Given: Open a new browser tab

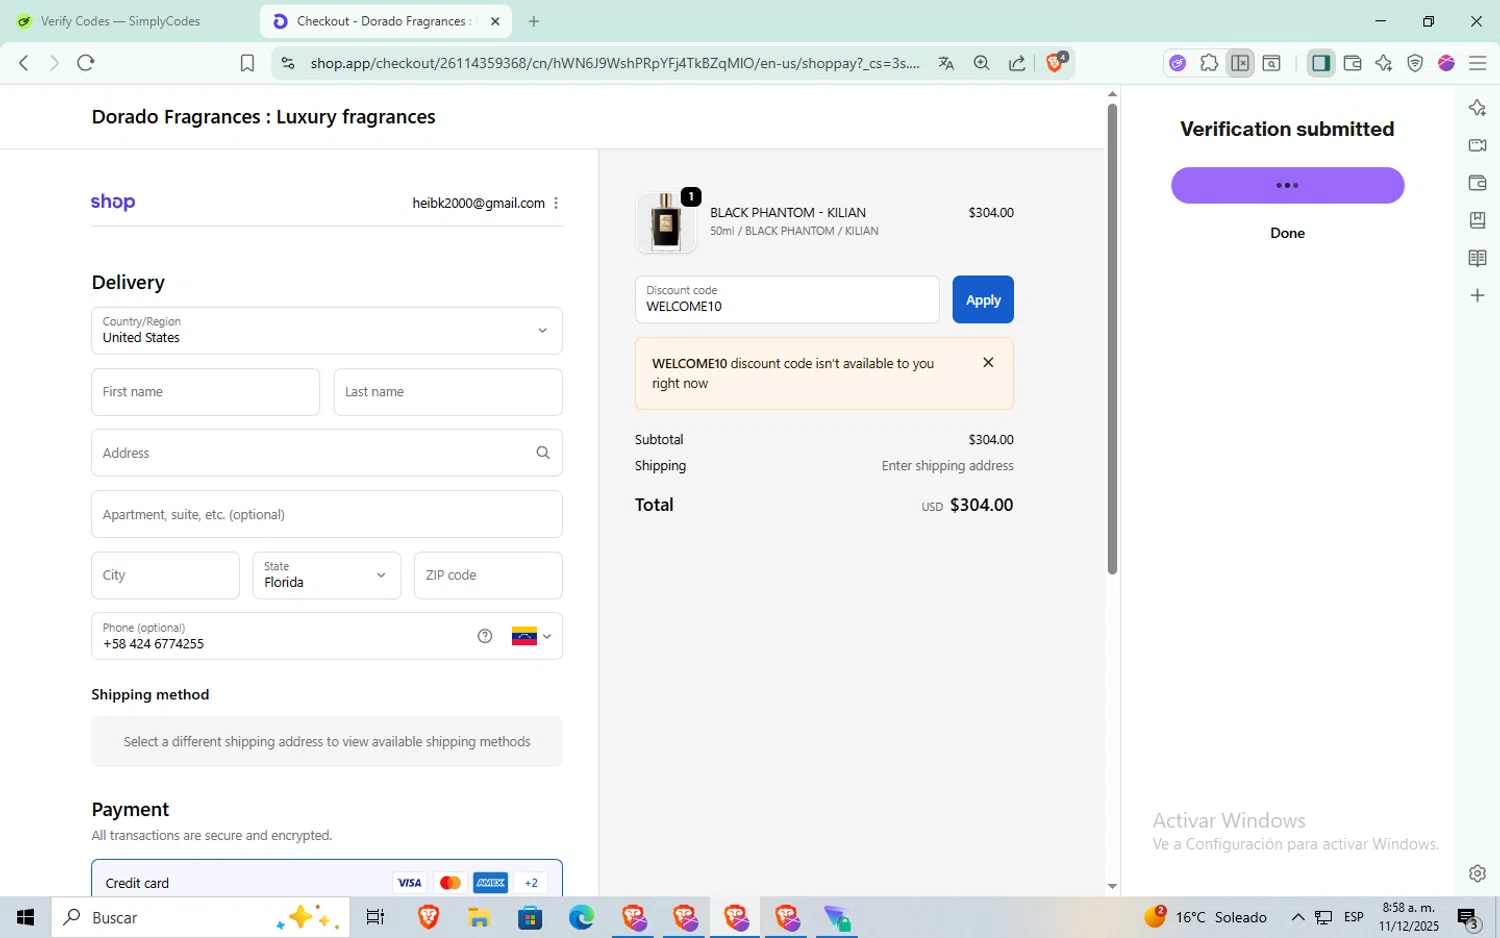Looking at the screenshot, I should 534,21.
